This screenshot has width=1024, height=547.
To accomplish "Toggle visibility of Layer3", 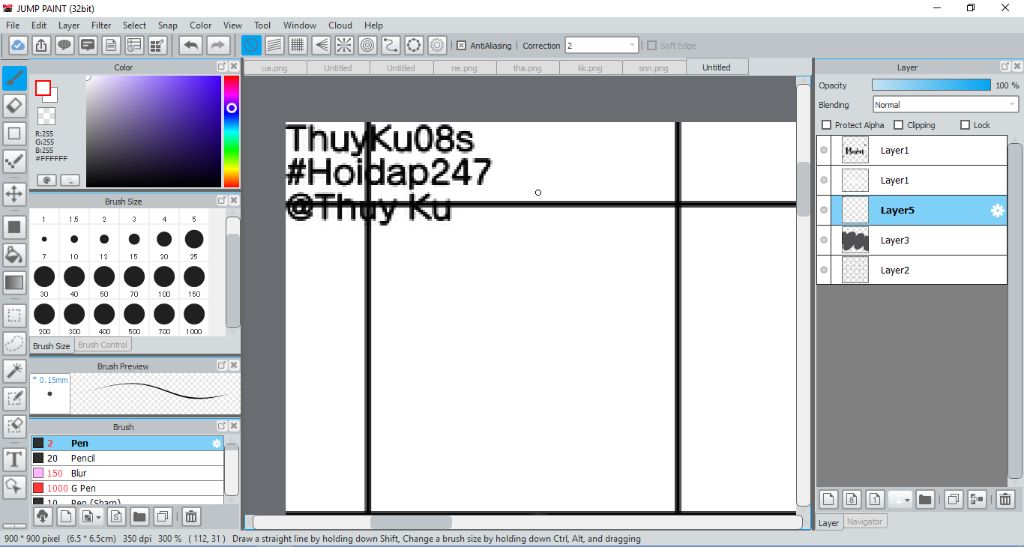I will [824, 240].
